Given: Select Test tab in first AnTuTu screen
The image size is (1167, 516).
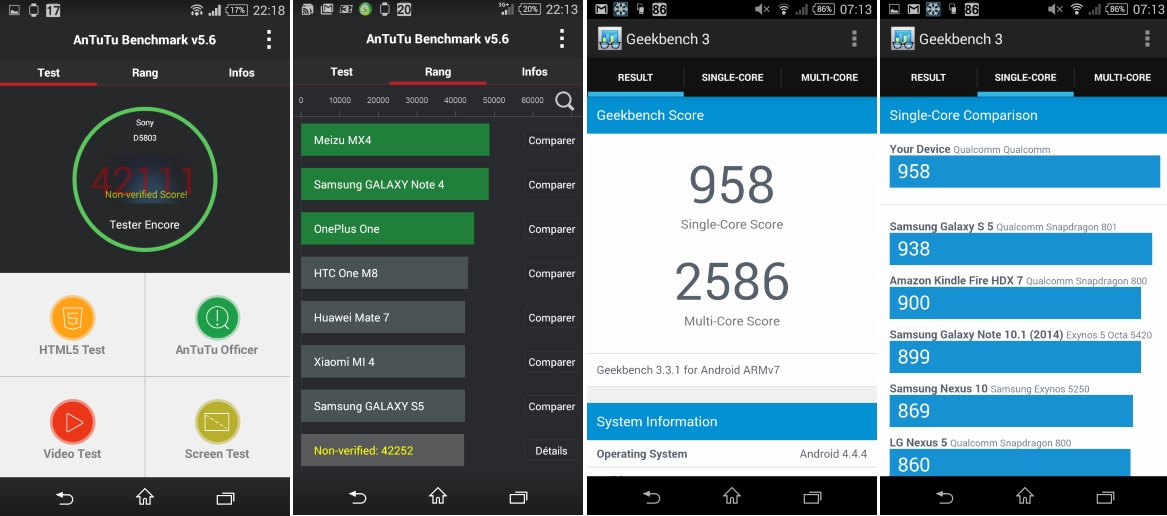Looking at the screenshot, I should tap(48, 73).
